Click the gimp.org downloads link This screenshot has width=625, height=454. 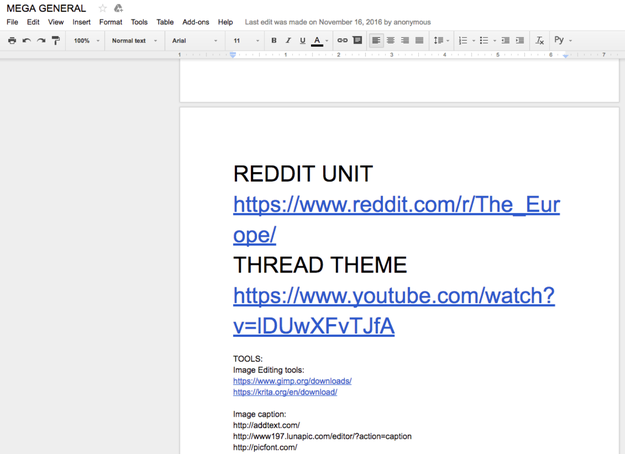[x=292, y=381]
